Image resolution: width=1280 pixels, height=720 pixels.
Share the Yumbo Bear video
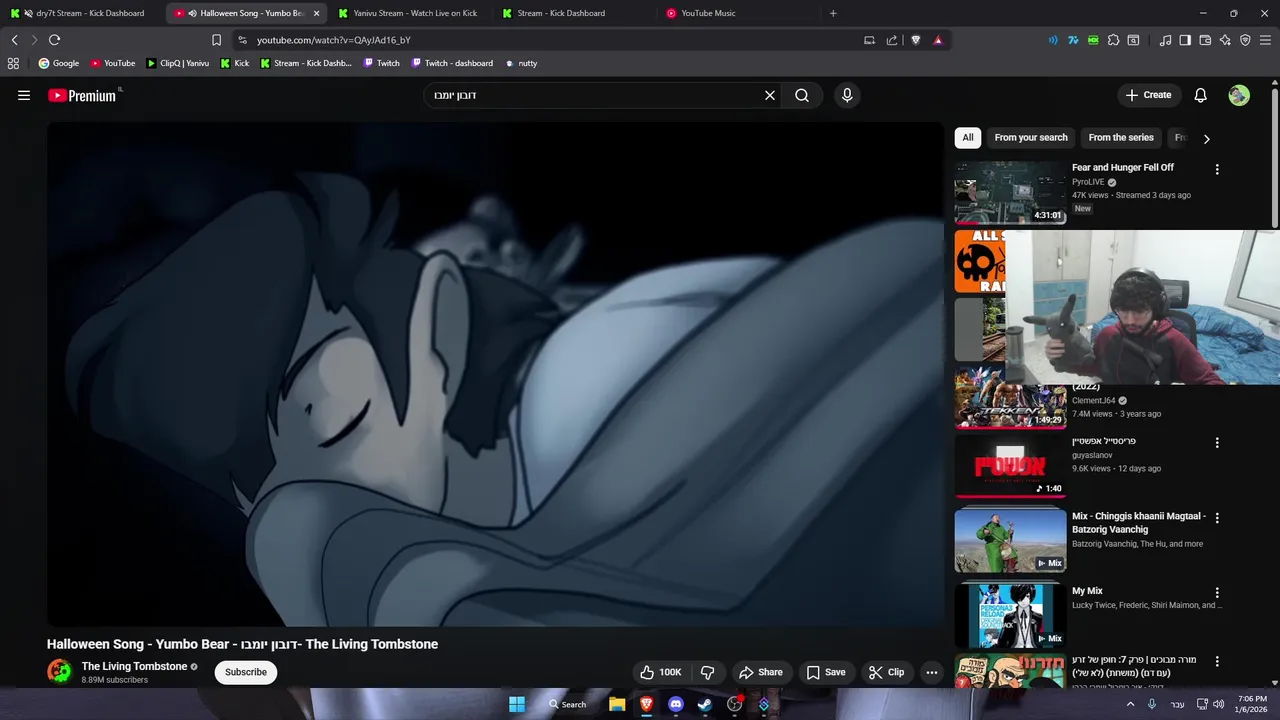pos(761,672)
